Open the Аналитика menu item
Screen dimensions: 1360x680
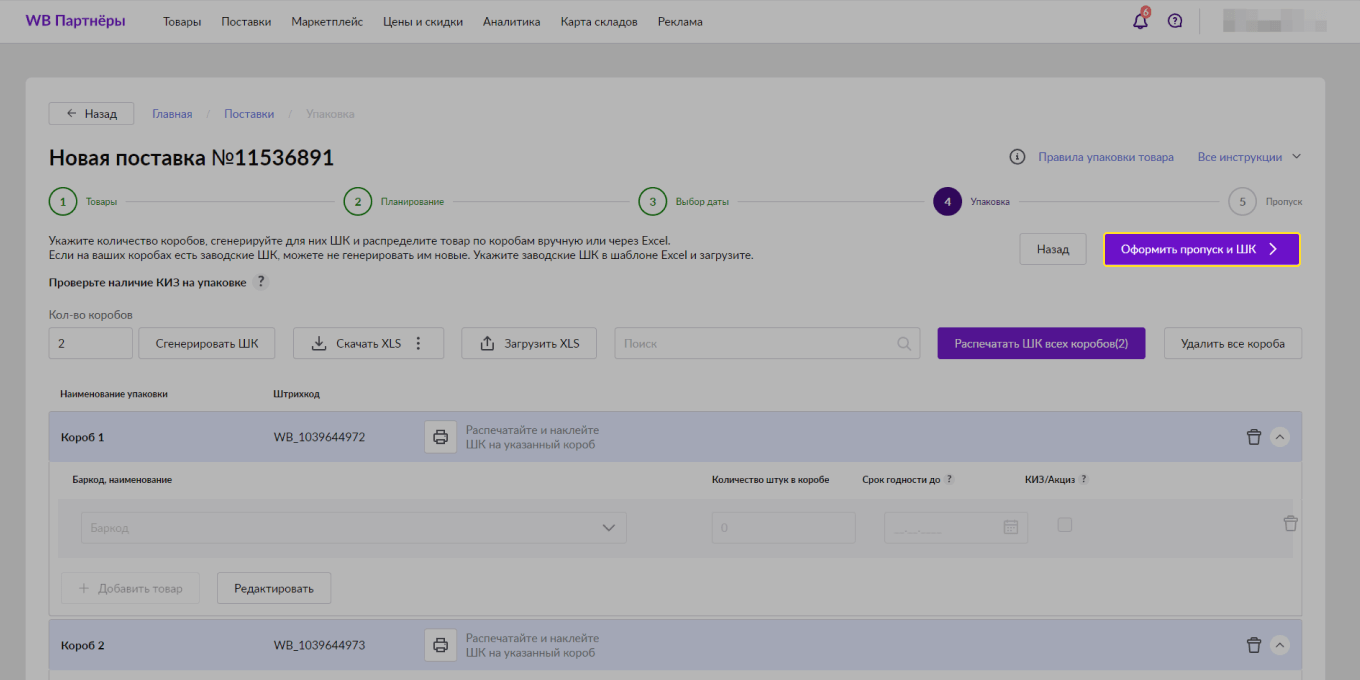pyautogui.click(x=511, y=22)
